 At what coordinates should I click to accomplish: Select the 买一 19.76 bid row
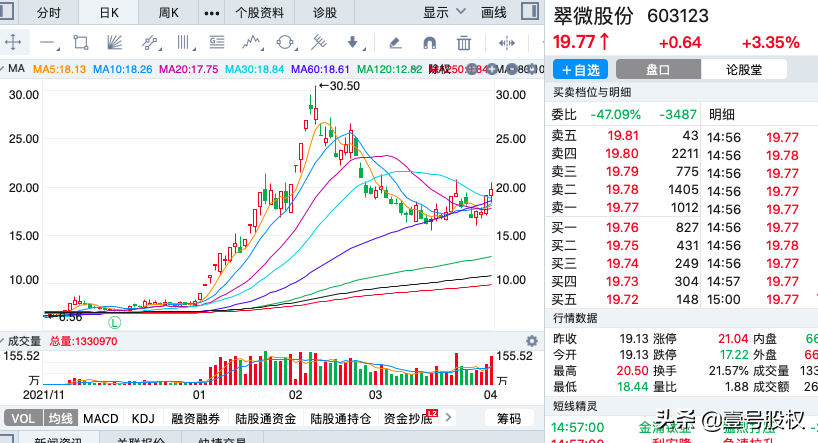(625, 228)
